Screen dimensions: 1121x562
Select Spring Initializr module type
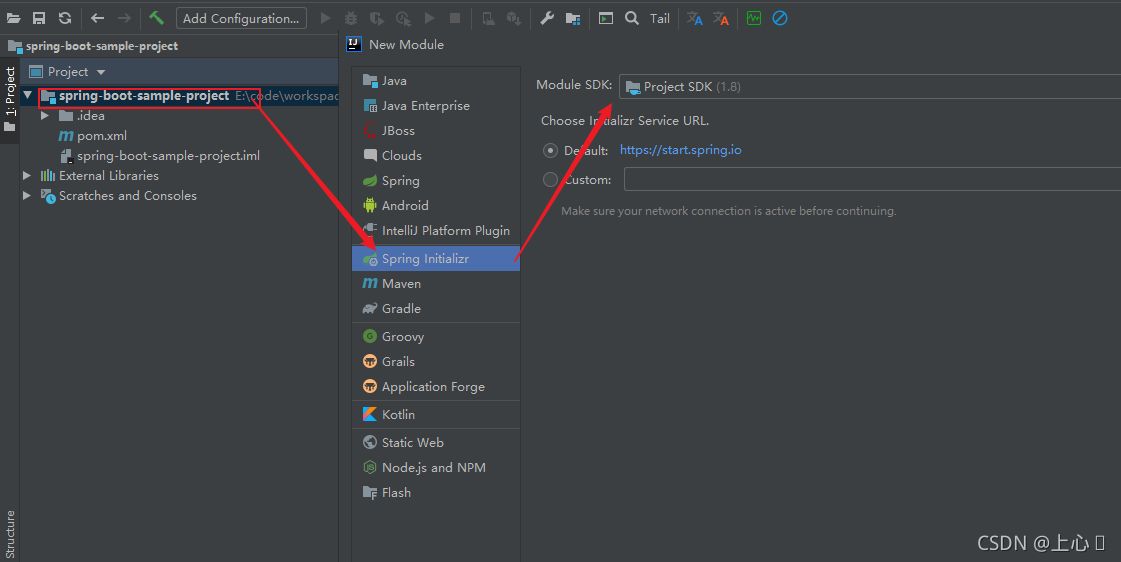[436, 259]
